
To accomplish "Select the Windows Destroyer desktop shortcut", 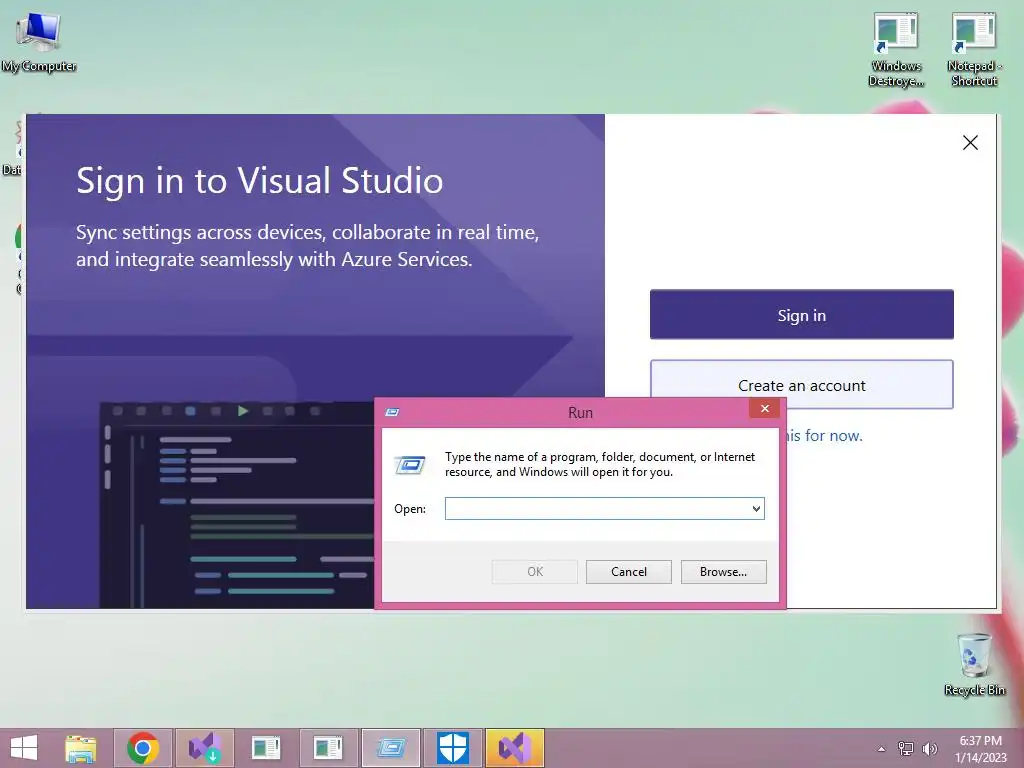I will pos(896,50).
